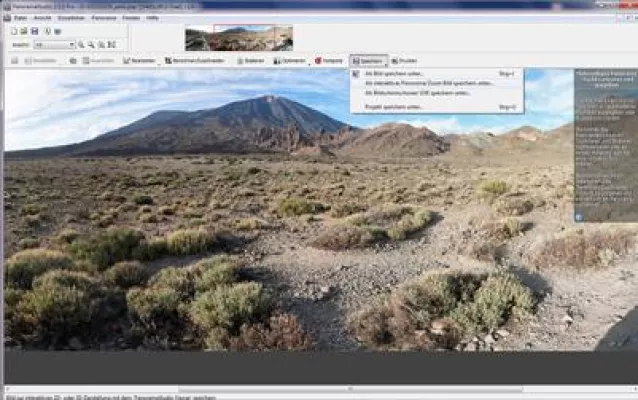
Task: Open the Ansicht menu
Action: [43, 18]
